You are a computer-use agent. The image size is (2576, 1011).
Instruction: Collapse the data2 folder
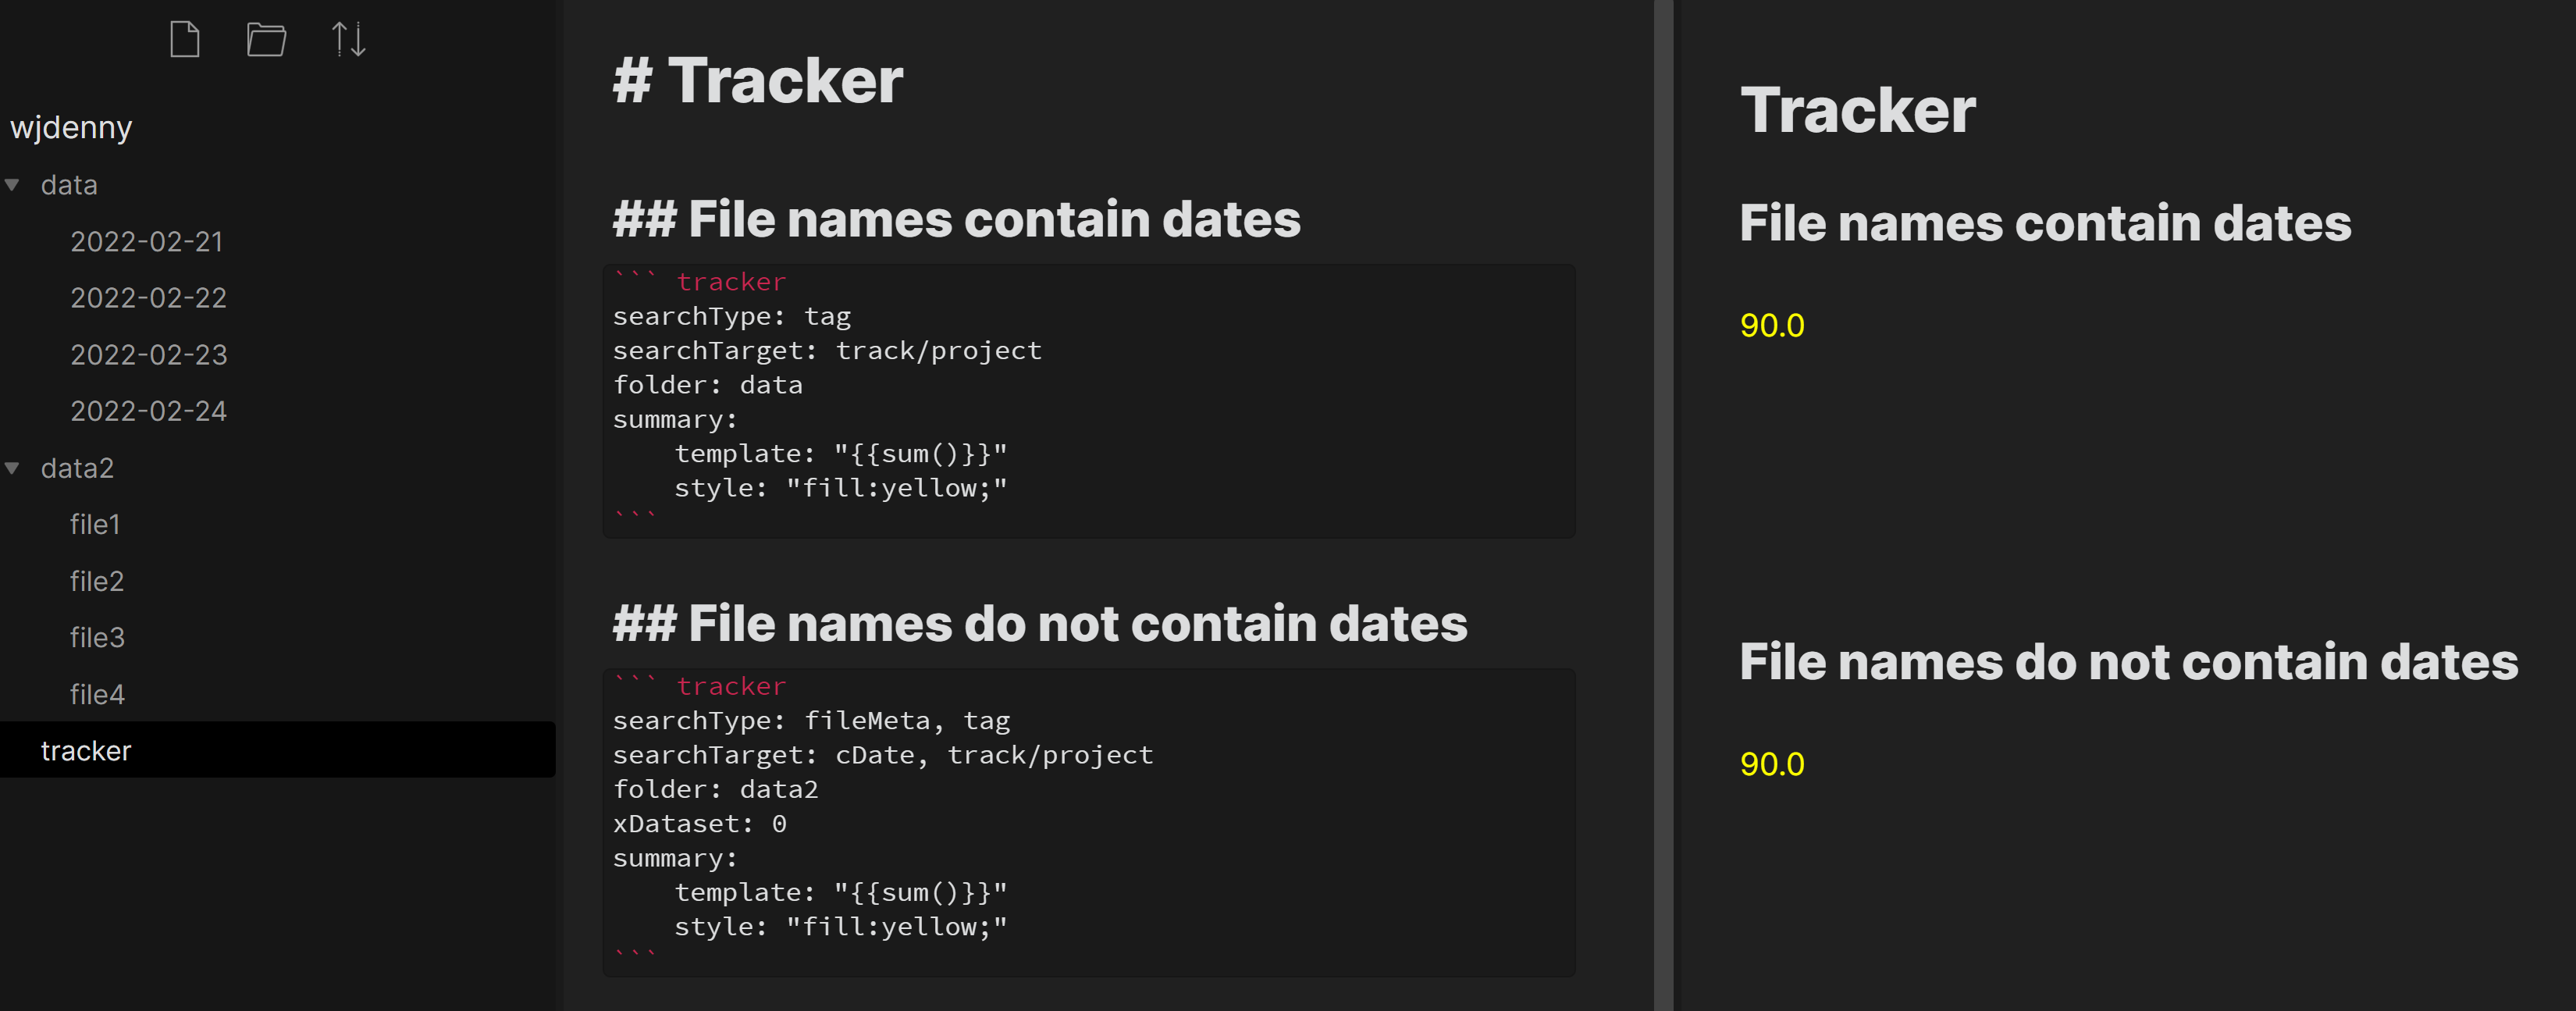13,468
